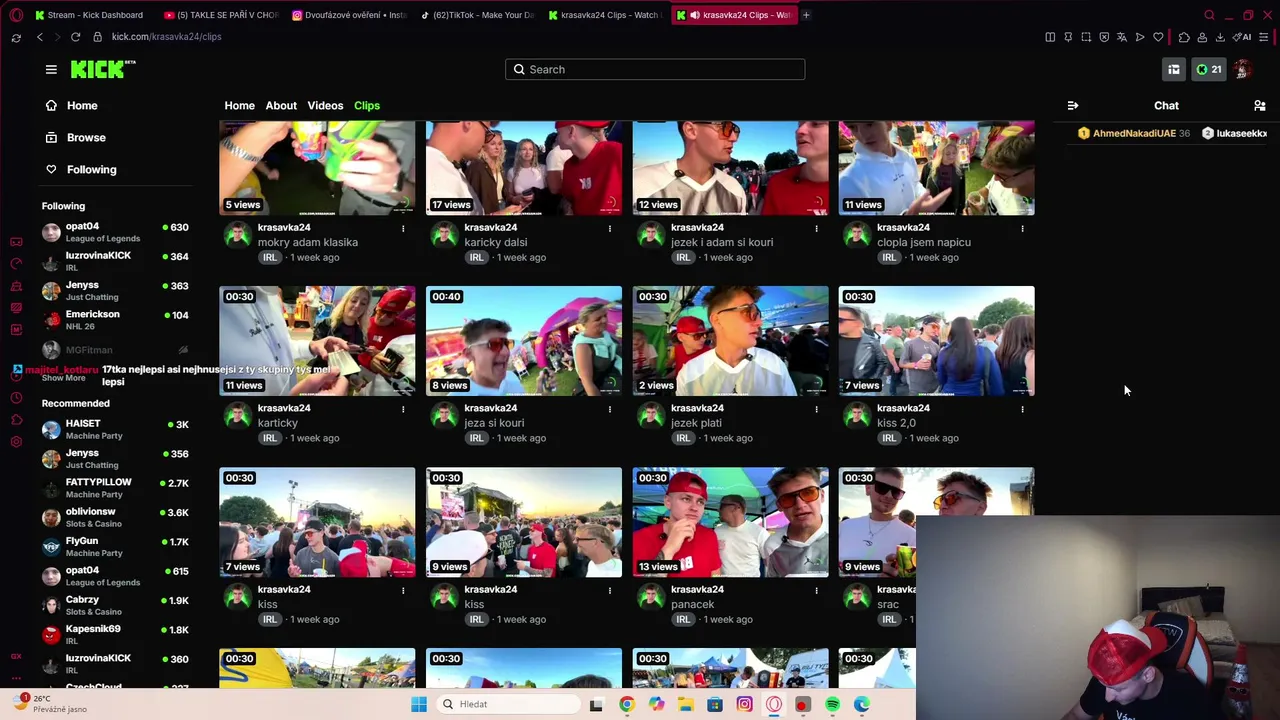Open Opera sidebar extensions icon

[16, 419]
